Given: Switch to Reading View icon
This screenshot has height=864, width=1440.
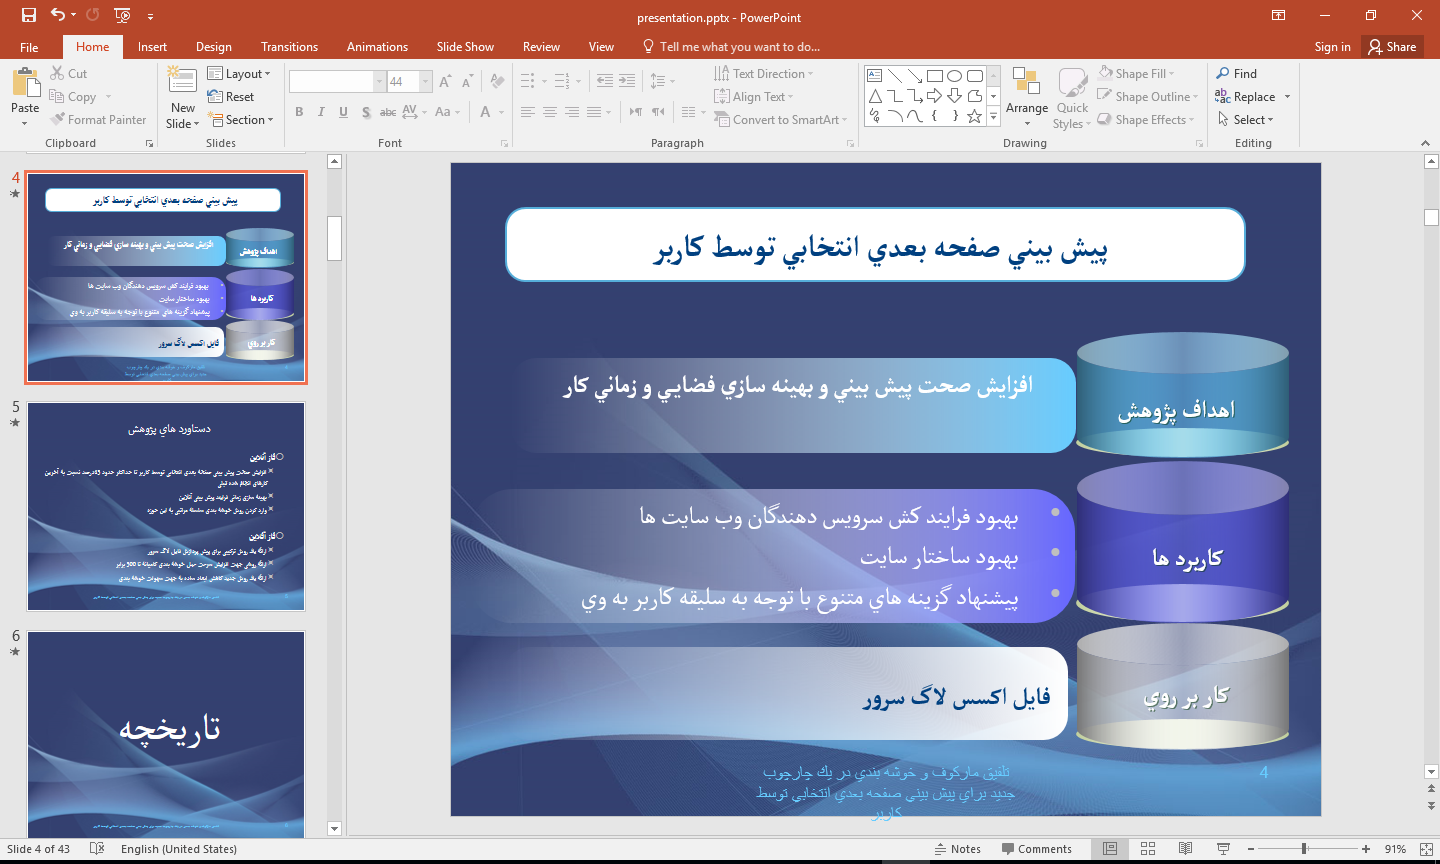Looking at the screenshot, I should [1185, 849].
